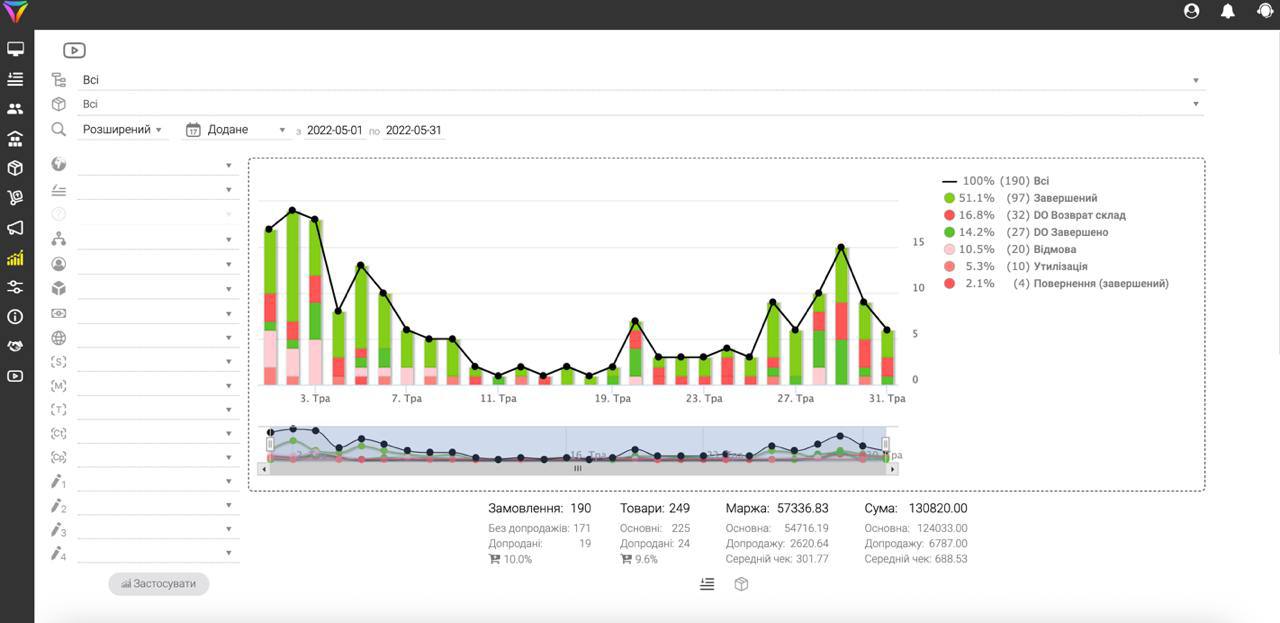The width and height of the screenshot is (1280, 623).
Task: Open the price tag icon in sidebar
Action: pyautogui.click(x=15, y=196)
